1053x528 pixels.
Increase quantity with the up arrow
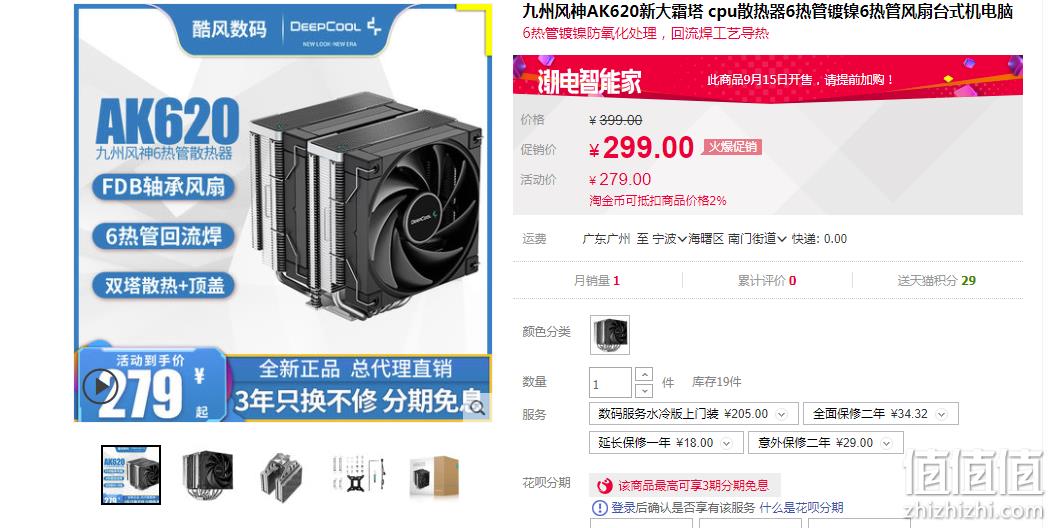click(x=643, y=374)
